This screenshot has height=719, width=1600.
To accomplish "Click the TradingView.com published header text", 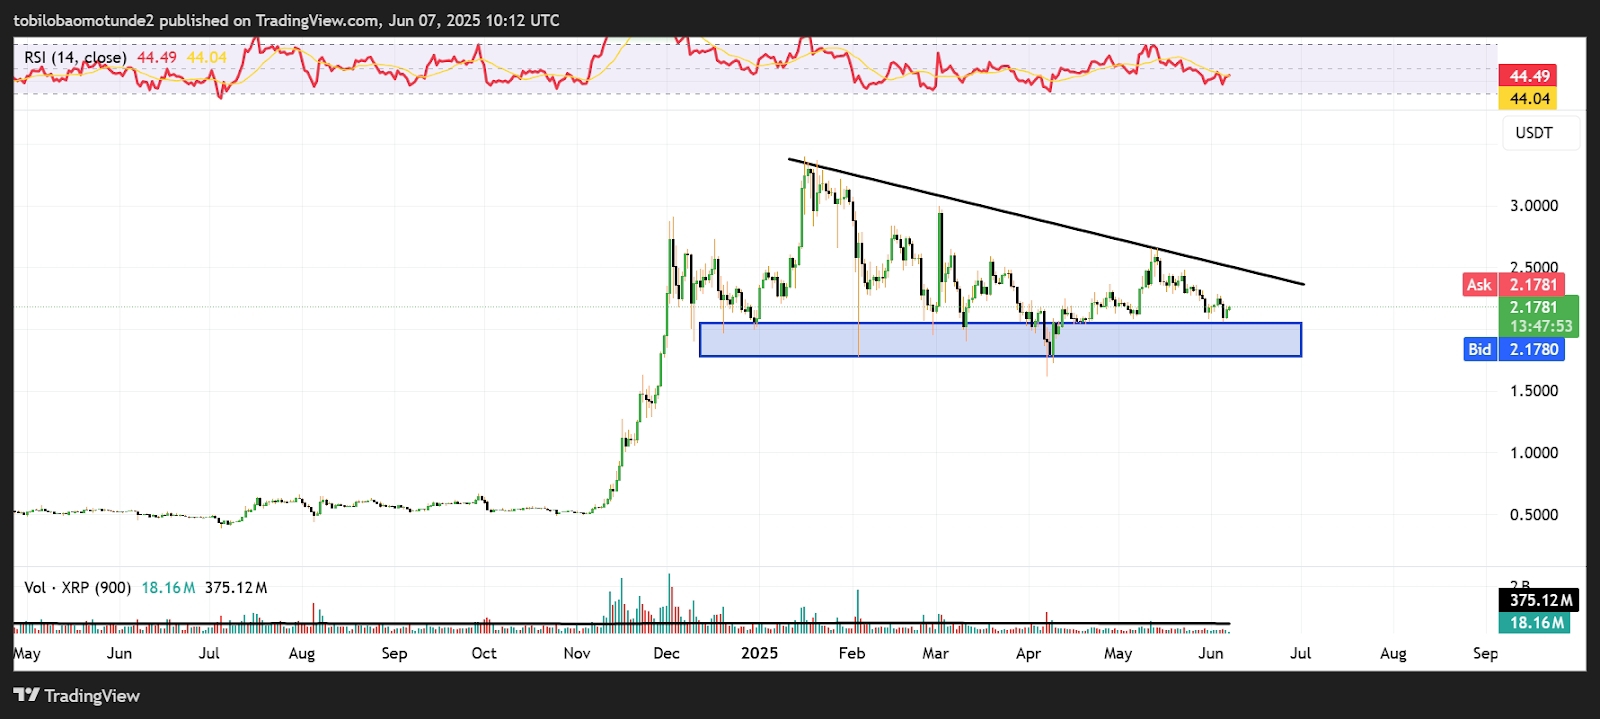I will pos(286,20).
